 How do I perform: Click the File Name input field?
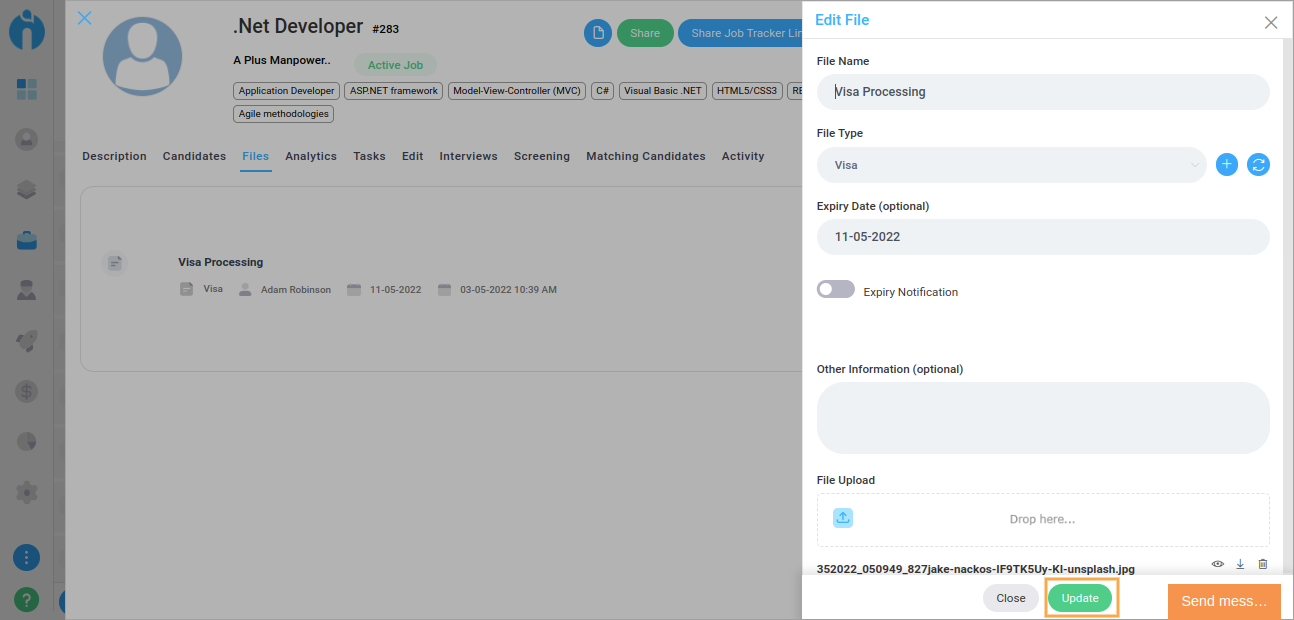click(x=1042, y=92)
